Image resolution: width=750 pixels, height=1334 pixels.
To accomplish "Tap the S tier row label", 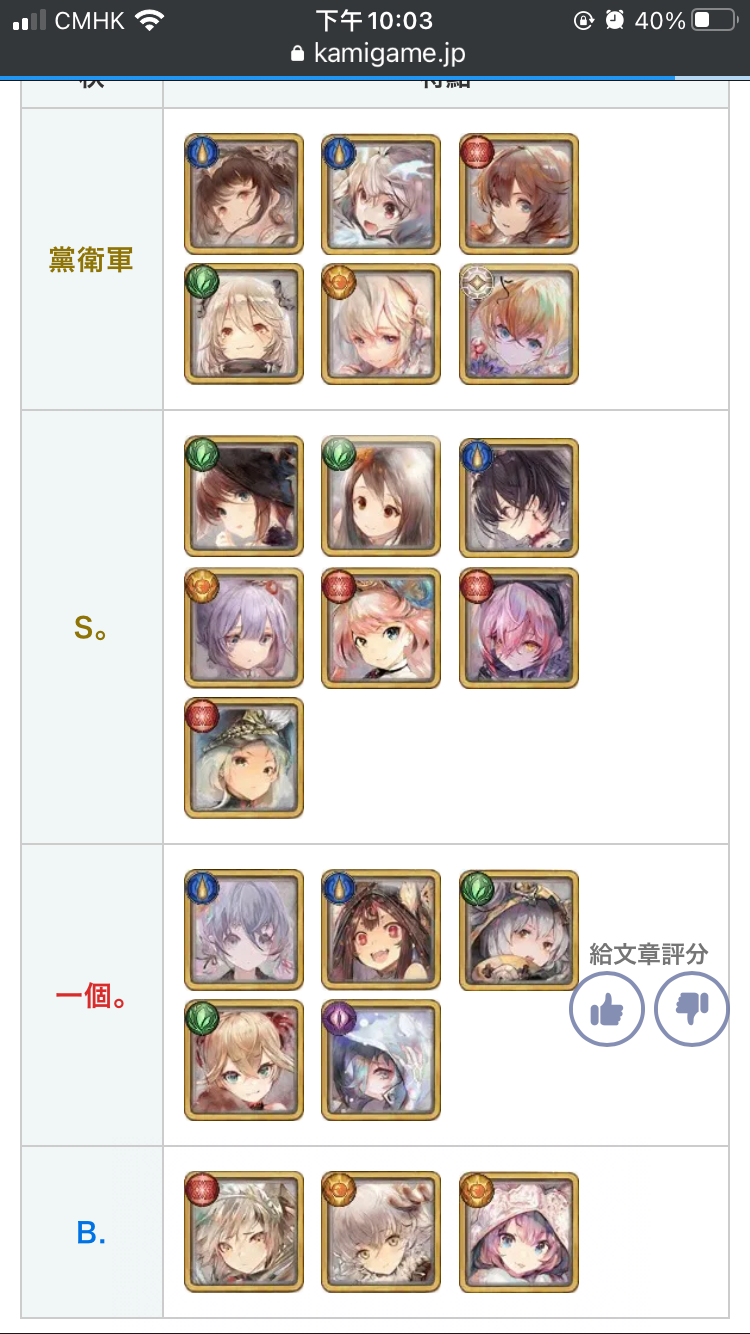I will 91,628.
